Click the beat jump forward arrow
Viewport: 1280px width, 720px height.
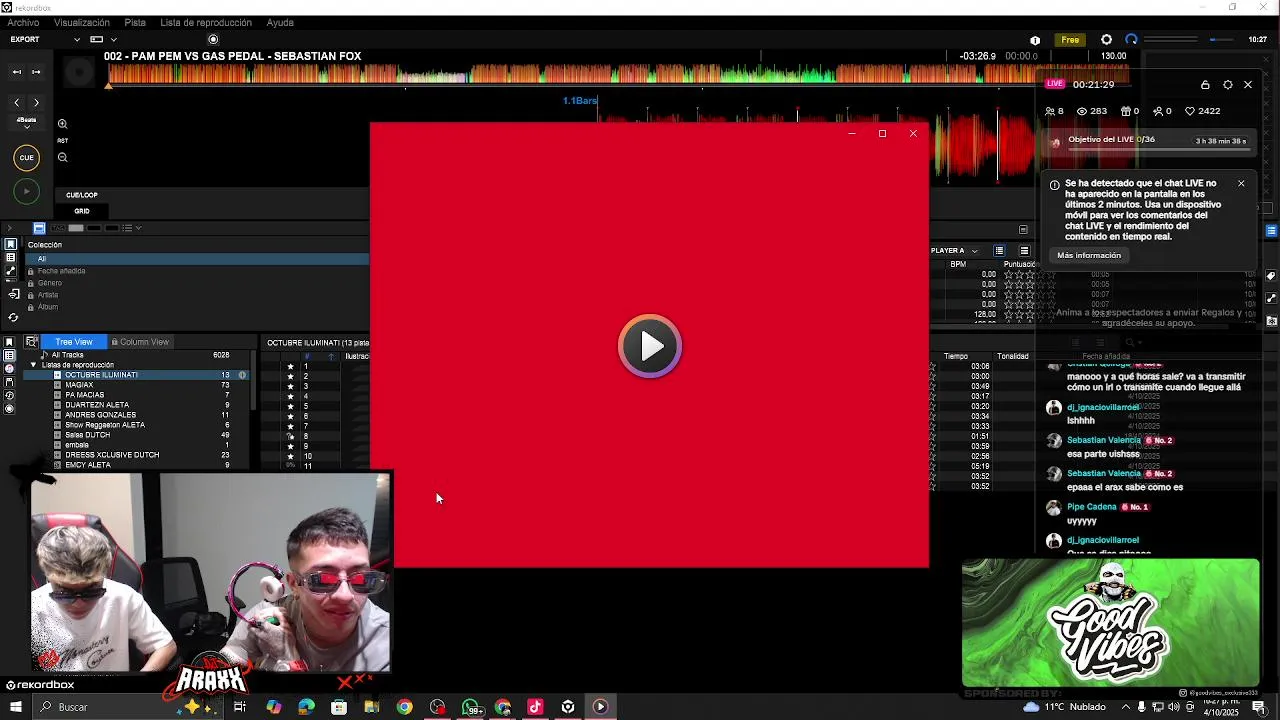point(36,103)
